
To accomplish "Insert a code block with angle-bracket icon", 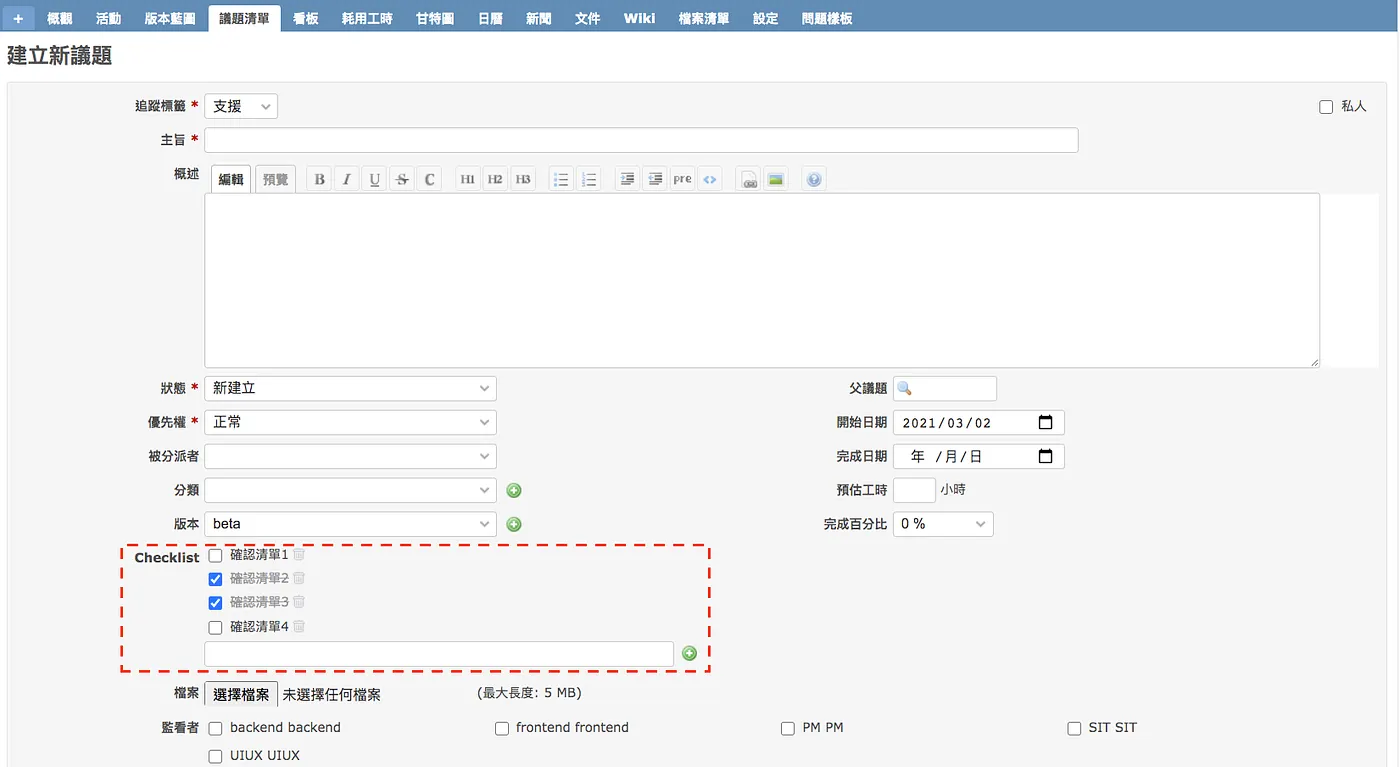I will 710,180.
